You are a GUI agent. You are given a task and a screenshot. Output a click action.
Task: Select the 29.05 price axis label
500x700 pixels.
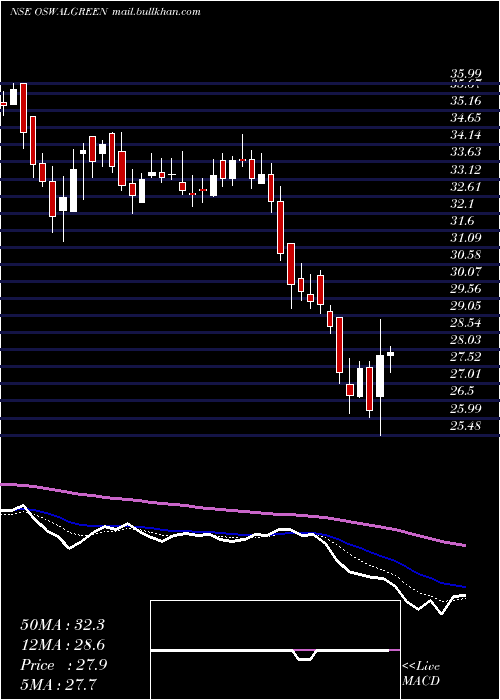pyautogui.click(x=465, y=306)
